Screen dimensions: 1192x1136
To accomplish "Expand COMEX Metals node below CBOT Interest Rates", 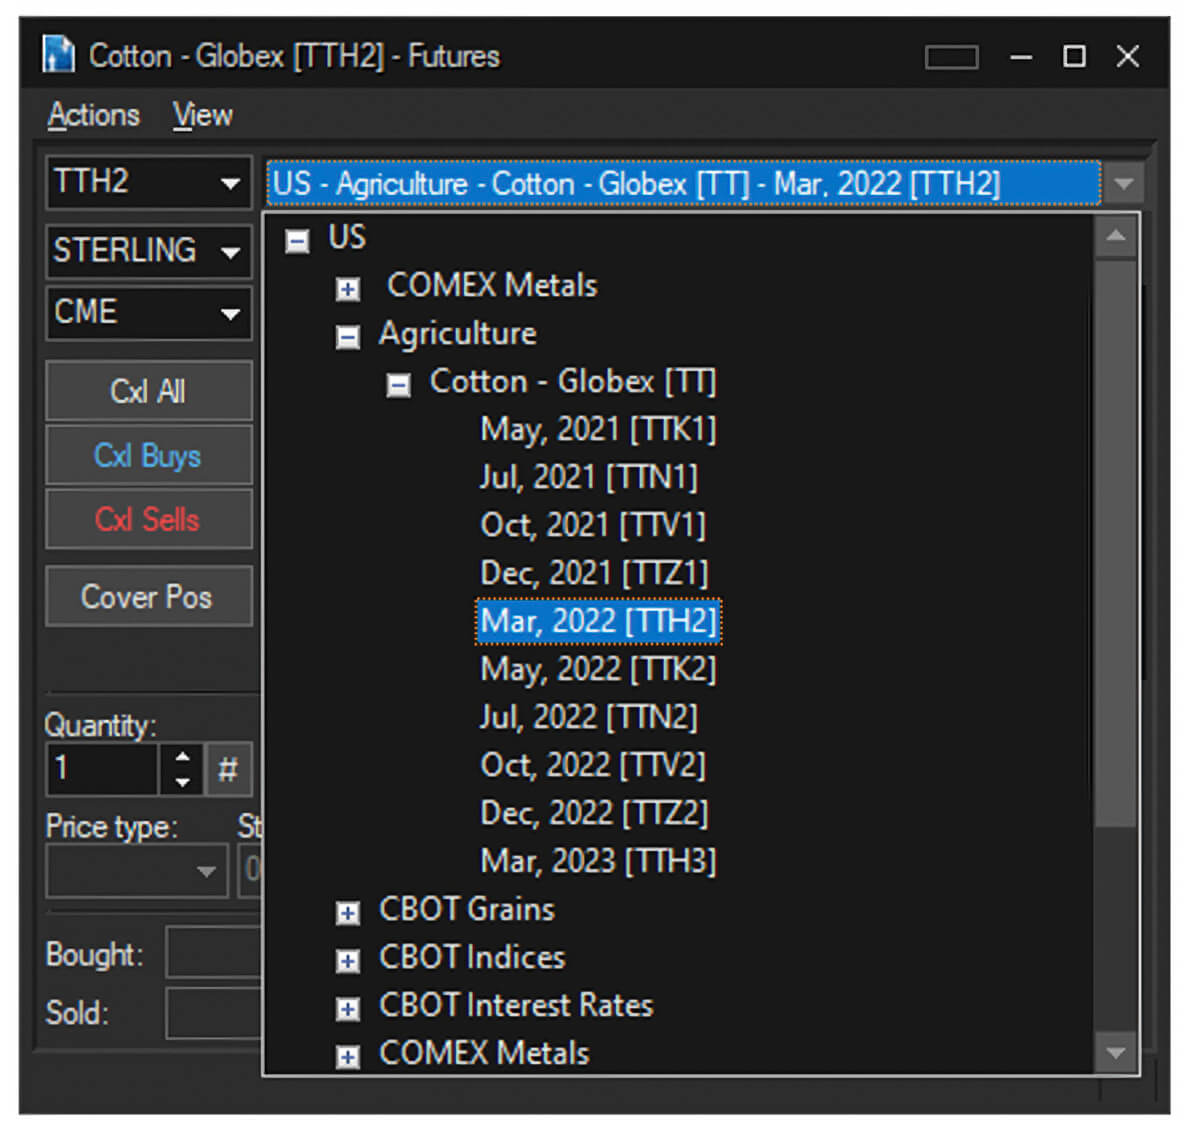I will click(348, 1057).
